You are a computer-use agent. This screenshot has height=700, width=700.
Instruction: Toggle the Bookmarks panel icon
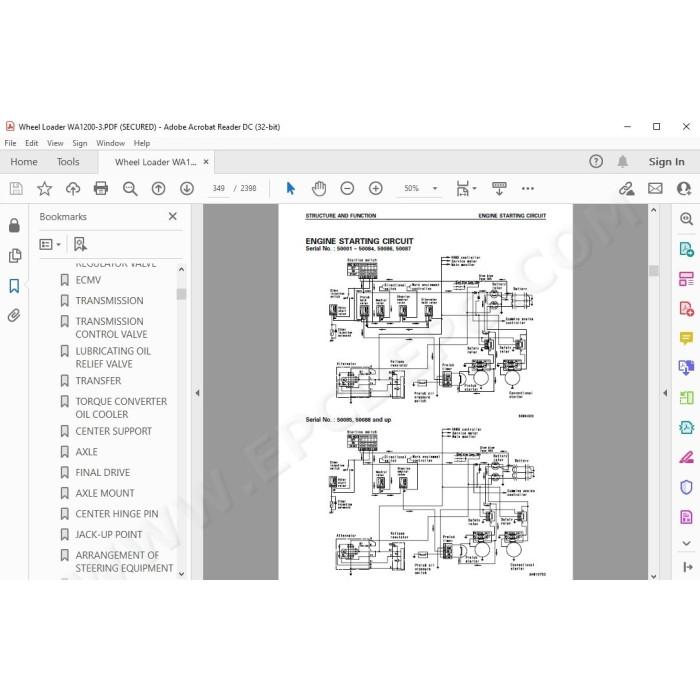point(14,286)
